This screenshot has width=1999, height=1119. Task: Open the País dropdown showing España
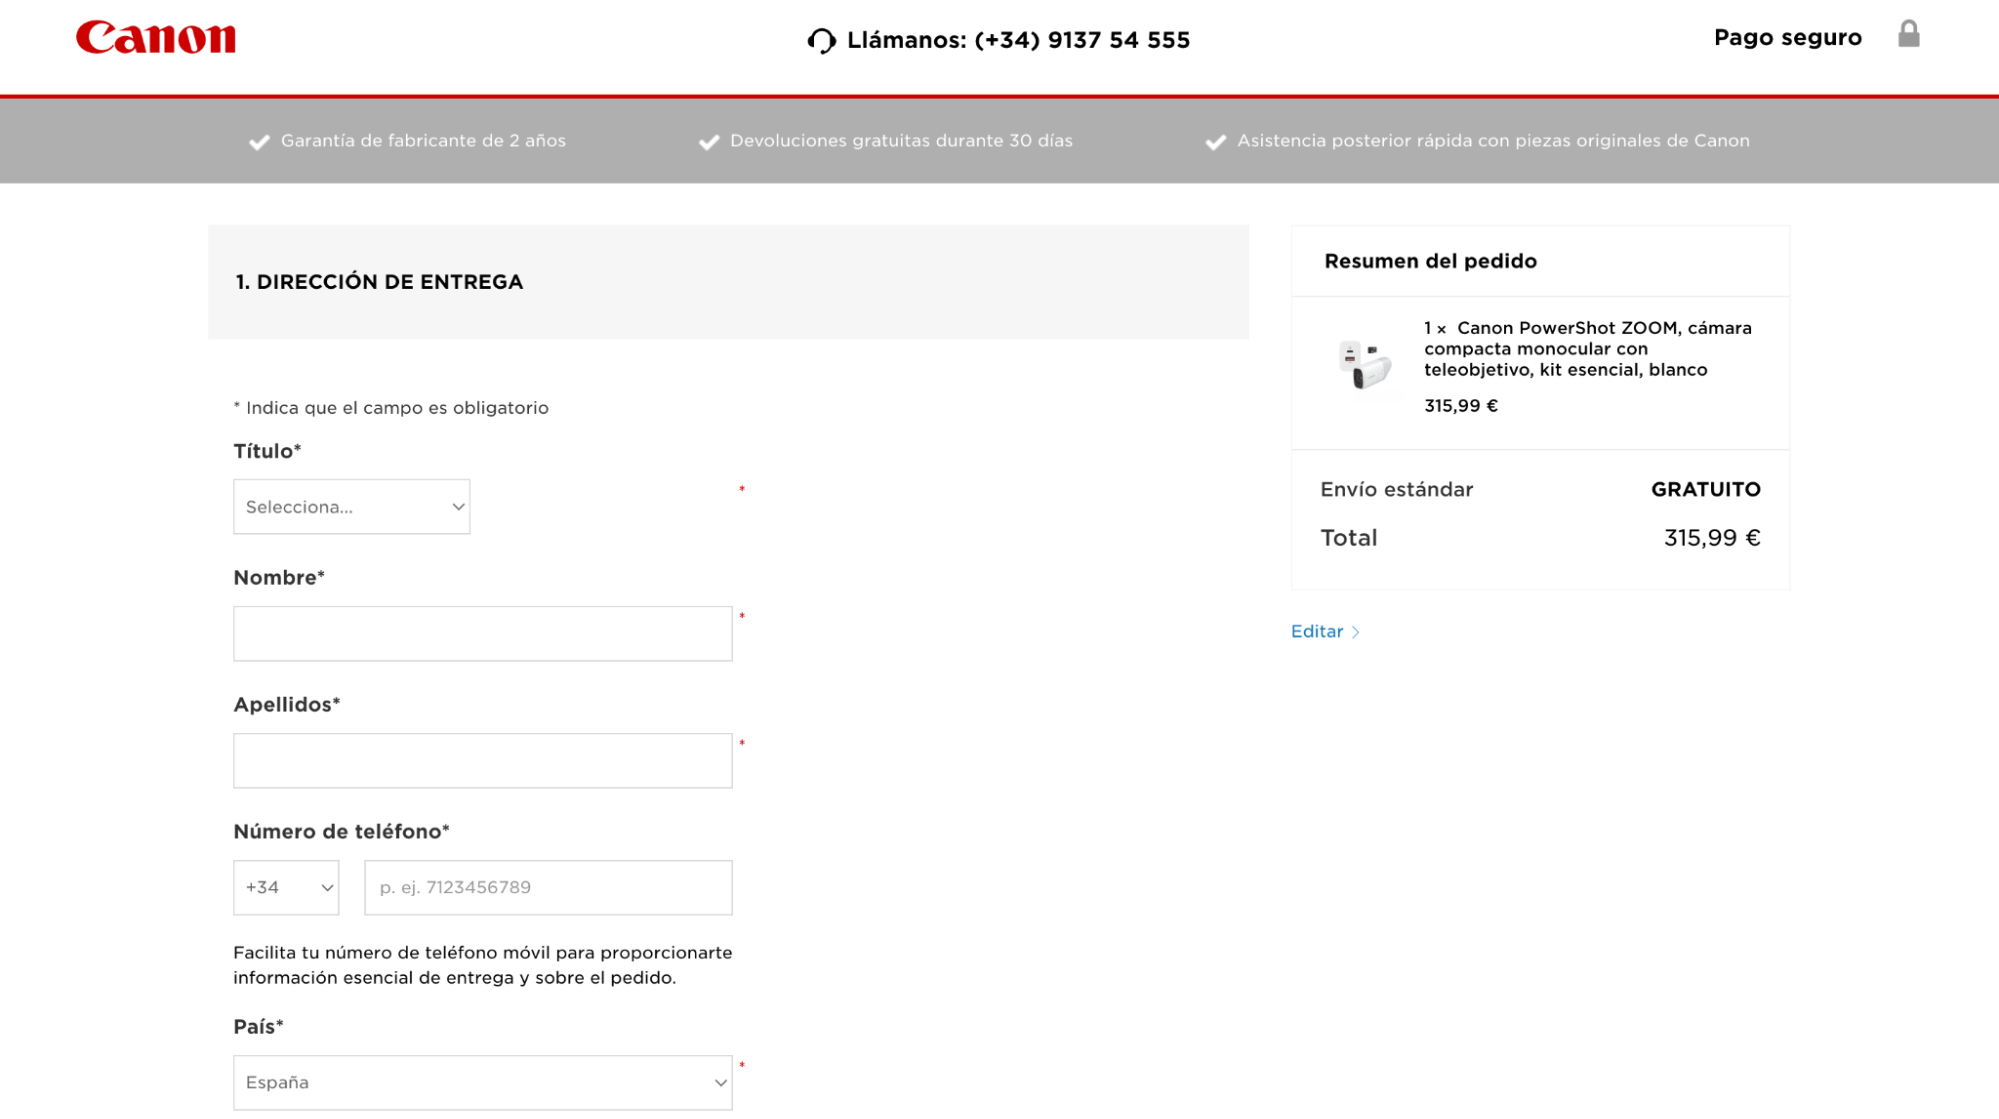coord(482,1083)
